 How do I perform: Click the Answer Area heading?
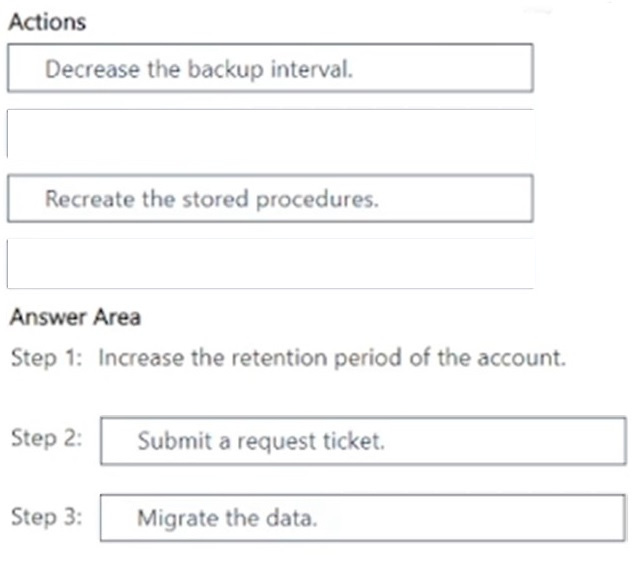pos(75,317)
